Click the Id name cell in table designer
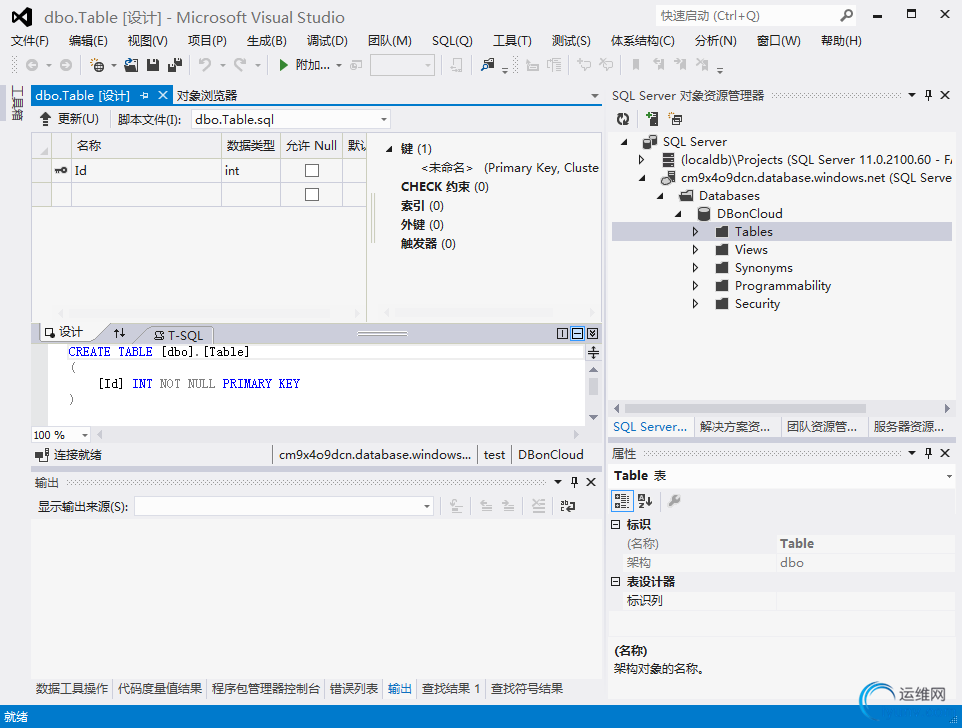The width and height of the screenshot is (962, 728). coord(146,171)
